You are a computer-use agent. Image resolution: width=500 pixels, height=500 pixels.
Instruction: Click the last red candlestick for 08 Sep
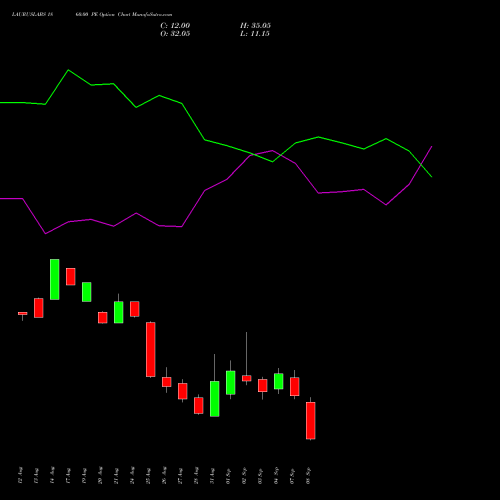click(x=311, y=421)
